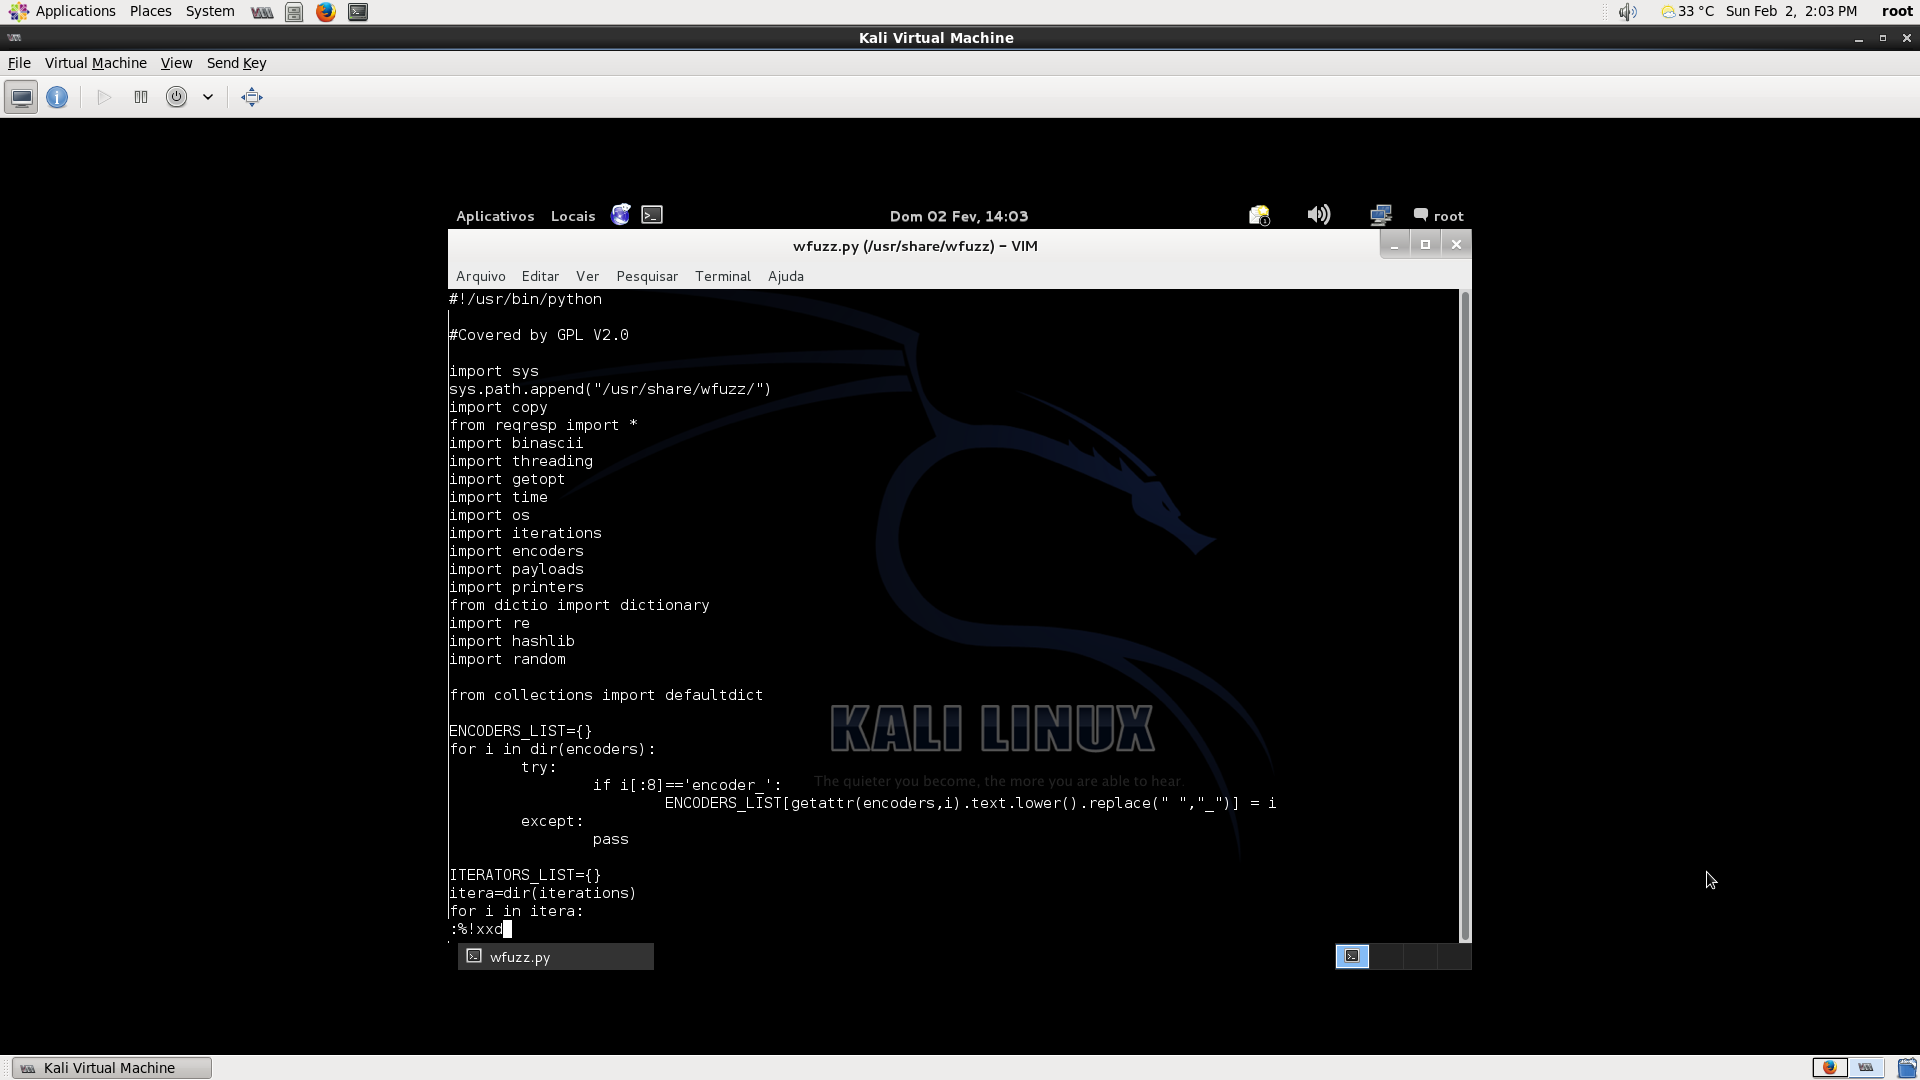The height and width of the screenshot is (1080, 1920).
Task: Open the weather applet showing 33 °C
Action: click(x=1687, y=11)
